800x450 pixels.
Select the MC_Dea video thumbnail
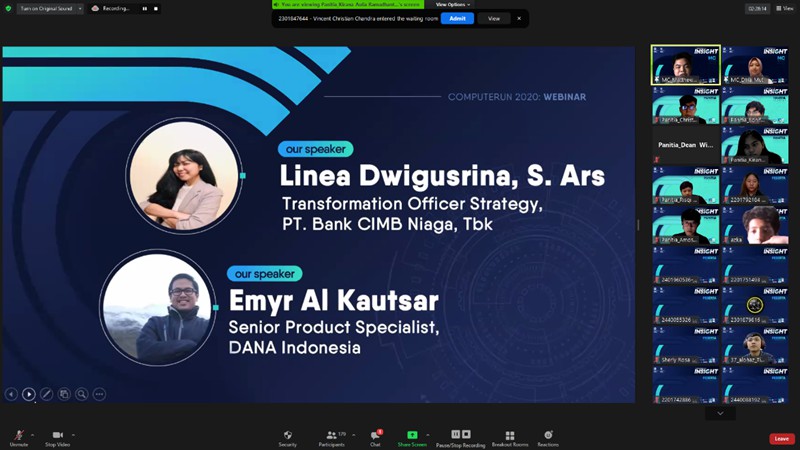point(755,65)
